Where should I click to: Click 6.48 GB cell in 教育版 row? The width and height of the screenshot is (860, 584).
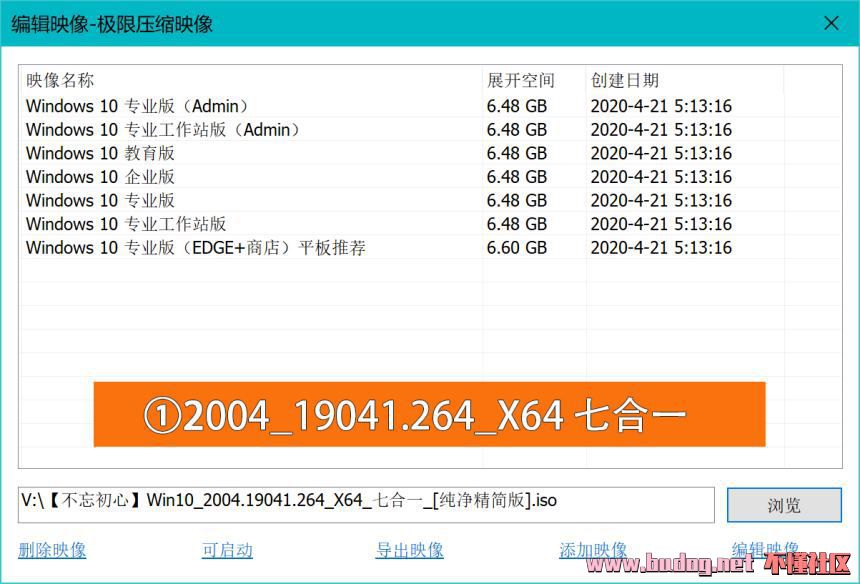tap(517, 153)
